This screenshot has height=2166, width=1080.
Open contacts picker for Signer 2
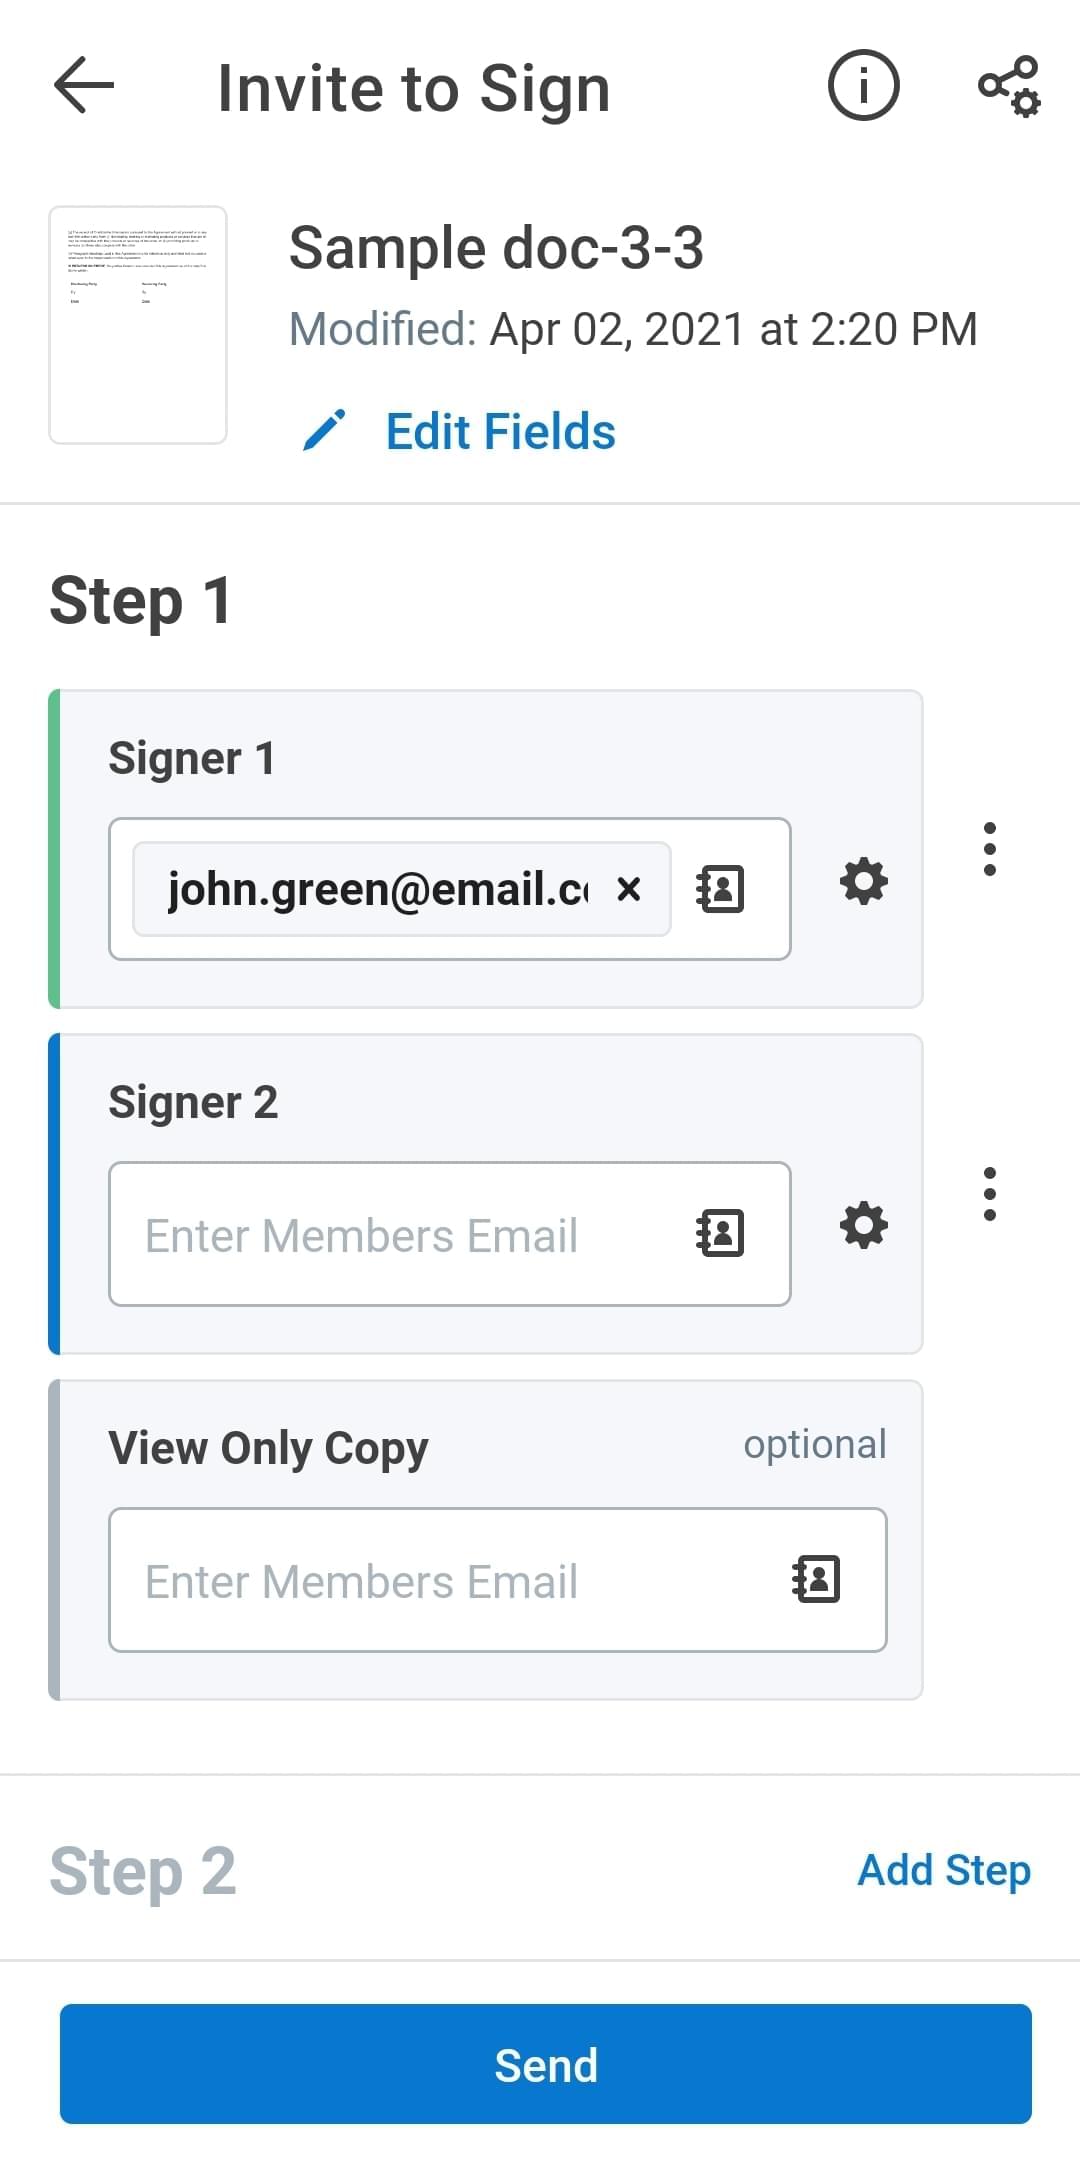pyautogui.click(x=720, y=1233)
